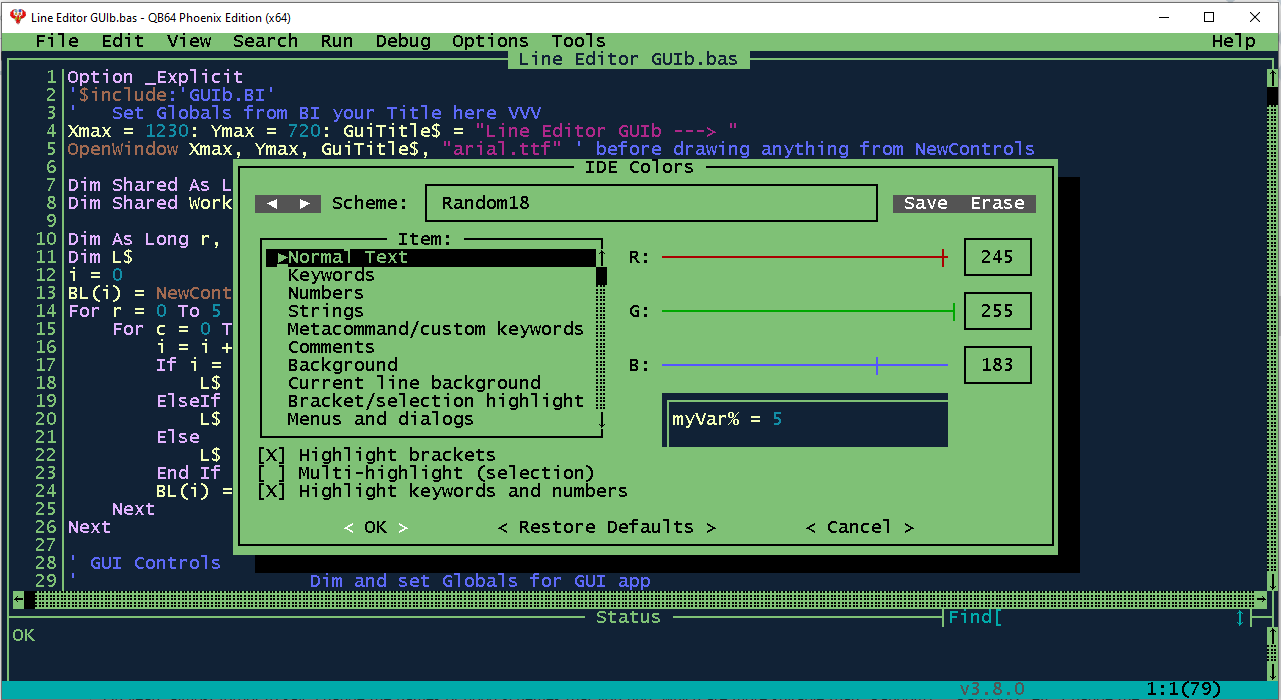Click QB64 app icon in title bar

(x=17, y=17)
